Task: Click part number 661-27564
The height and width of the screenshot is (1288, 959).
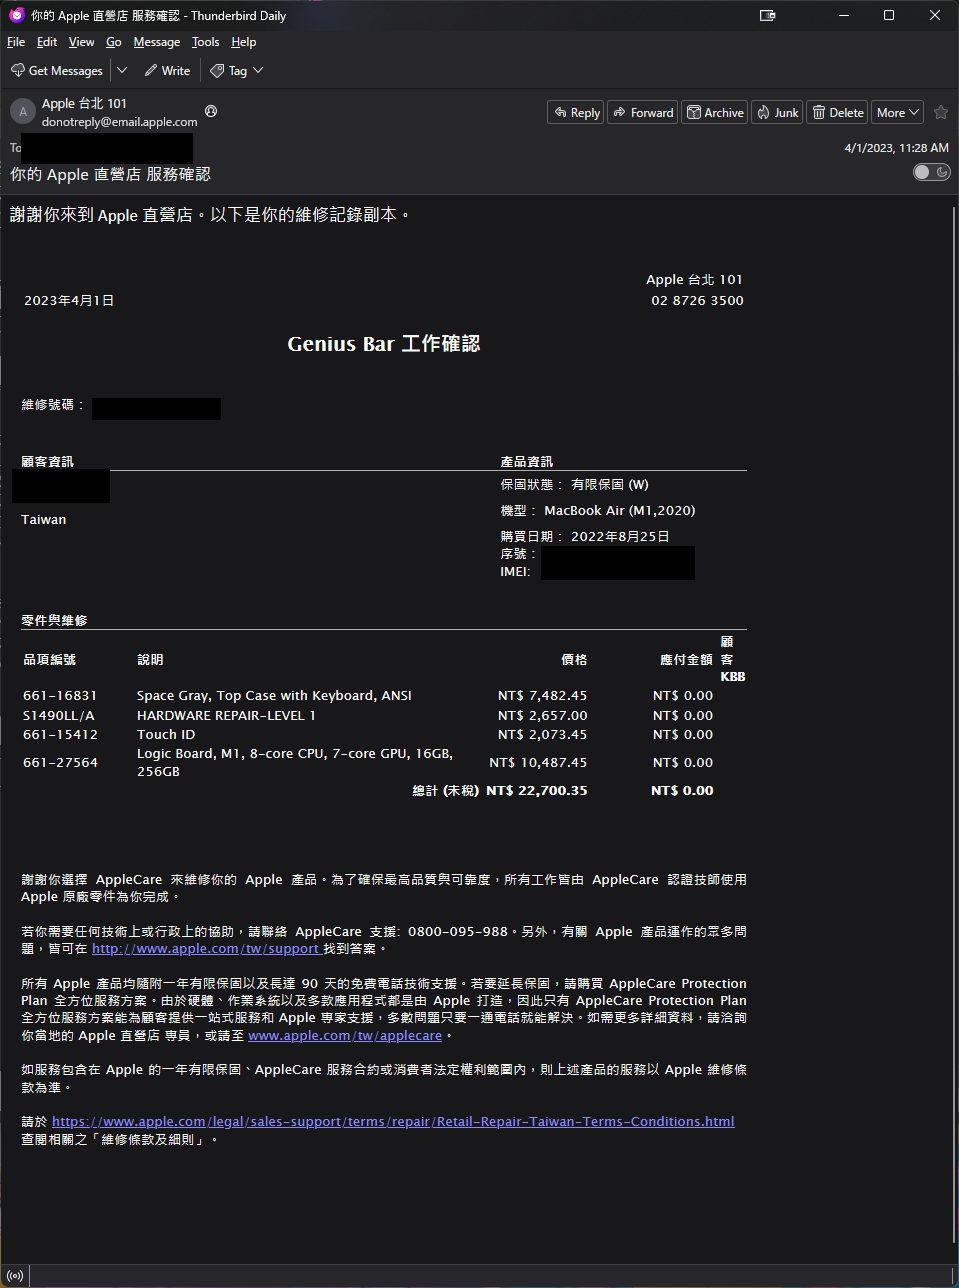Action: point(60,763)
